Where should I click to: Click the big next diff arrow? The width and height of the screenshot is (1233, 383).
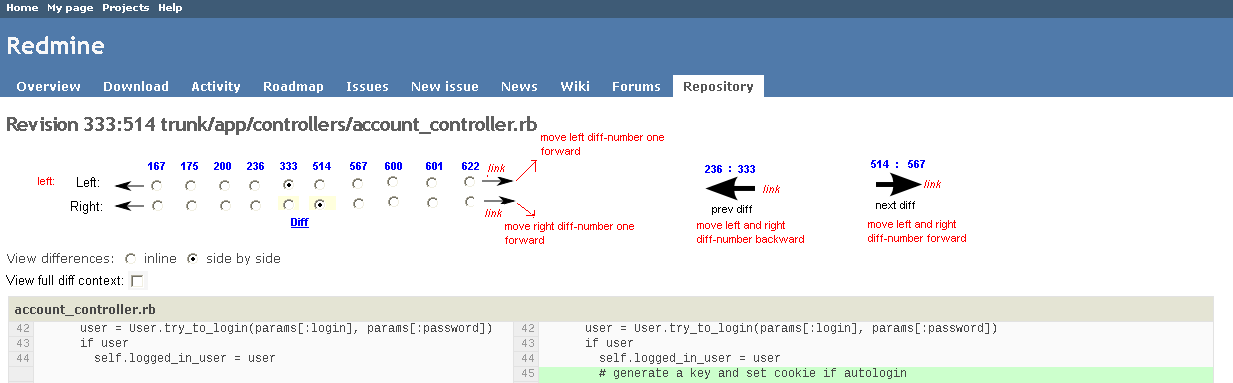point(898,185)
